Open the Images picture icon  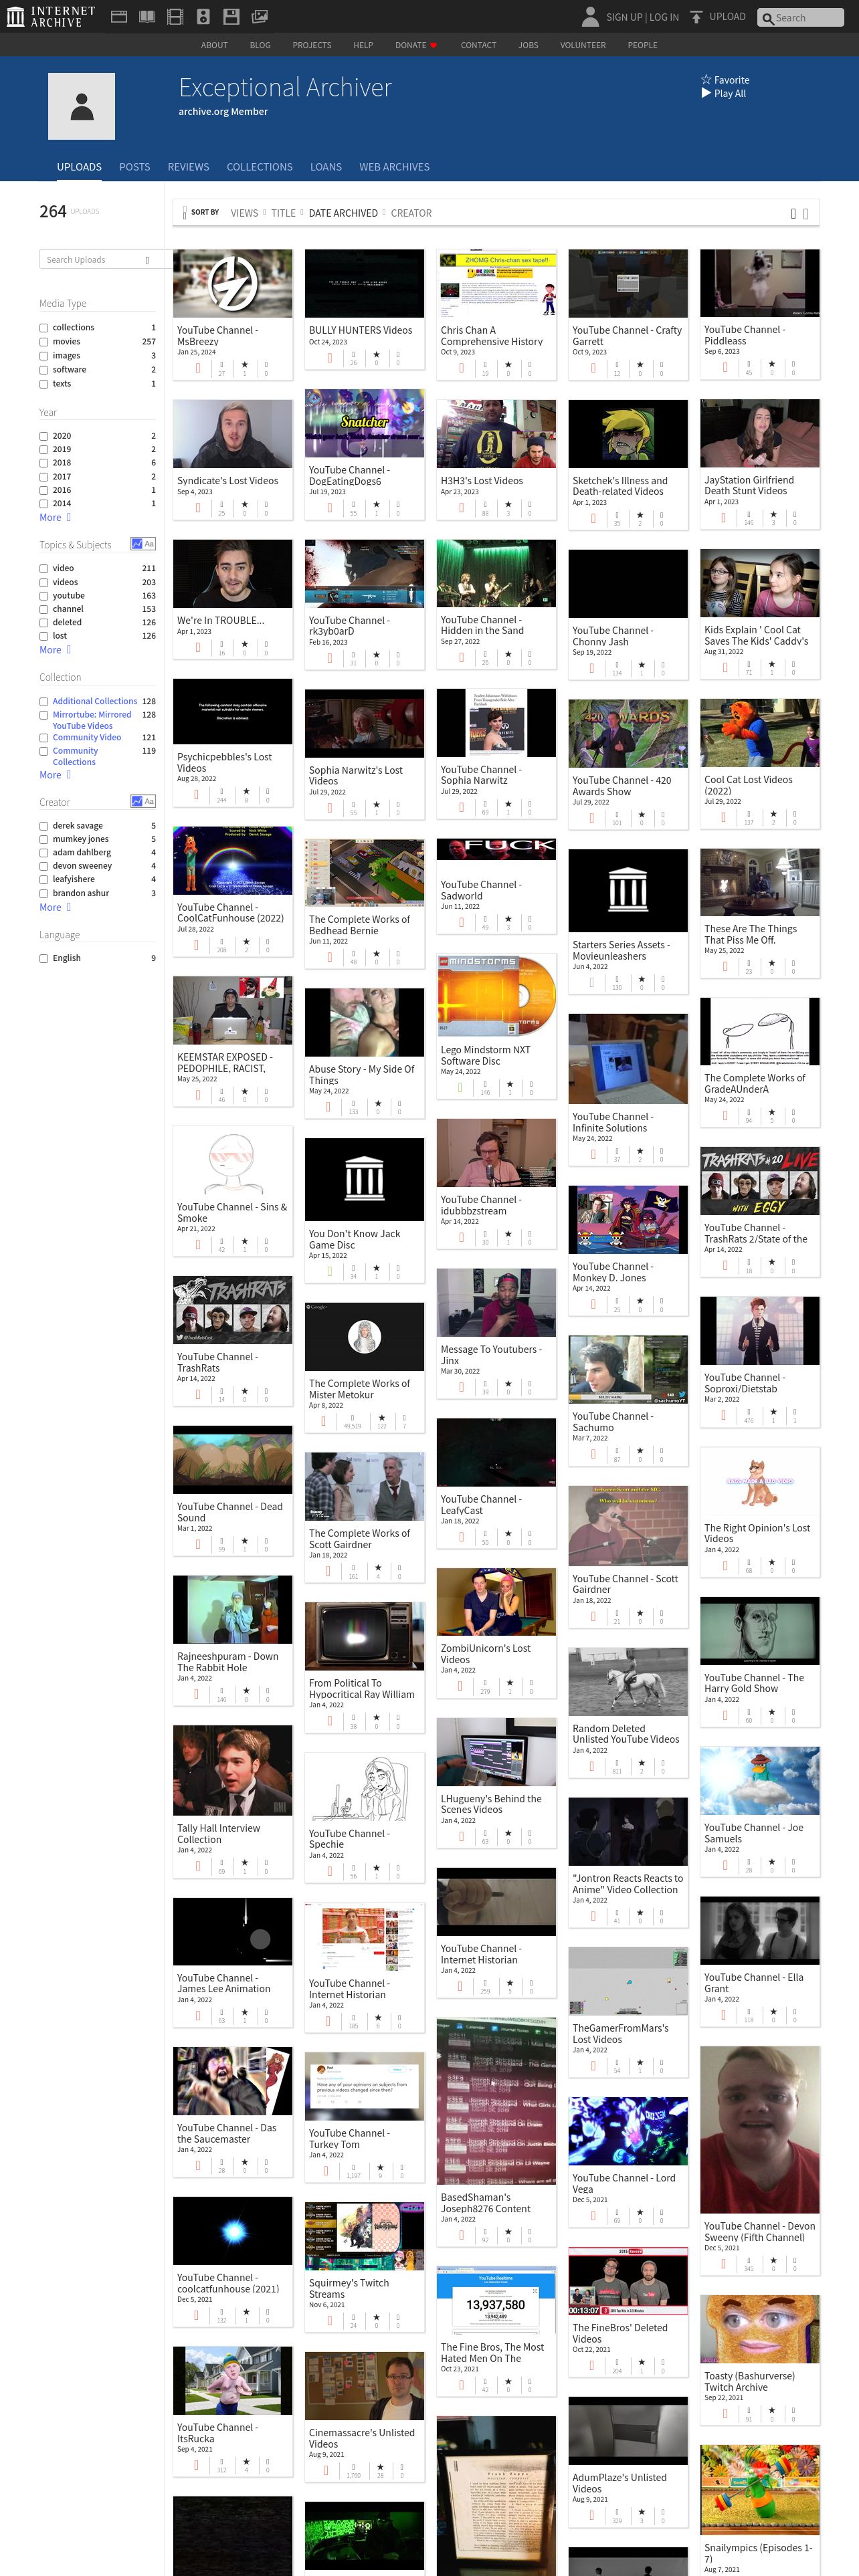click(260, 17)
